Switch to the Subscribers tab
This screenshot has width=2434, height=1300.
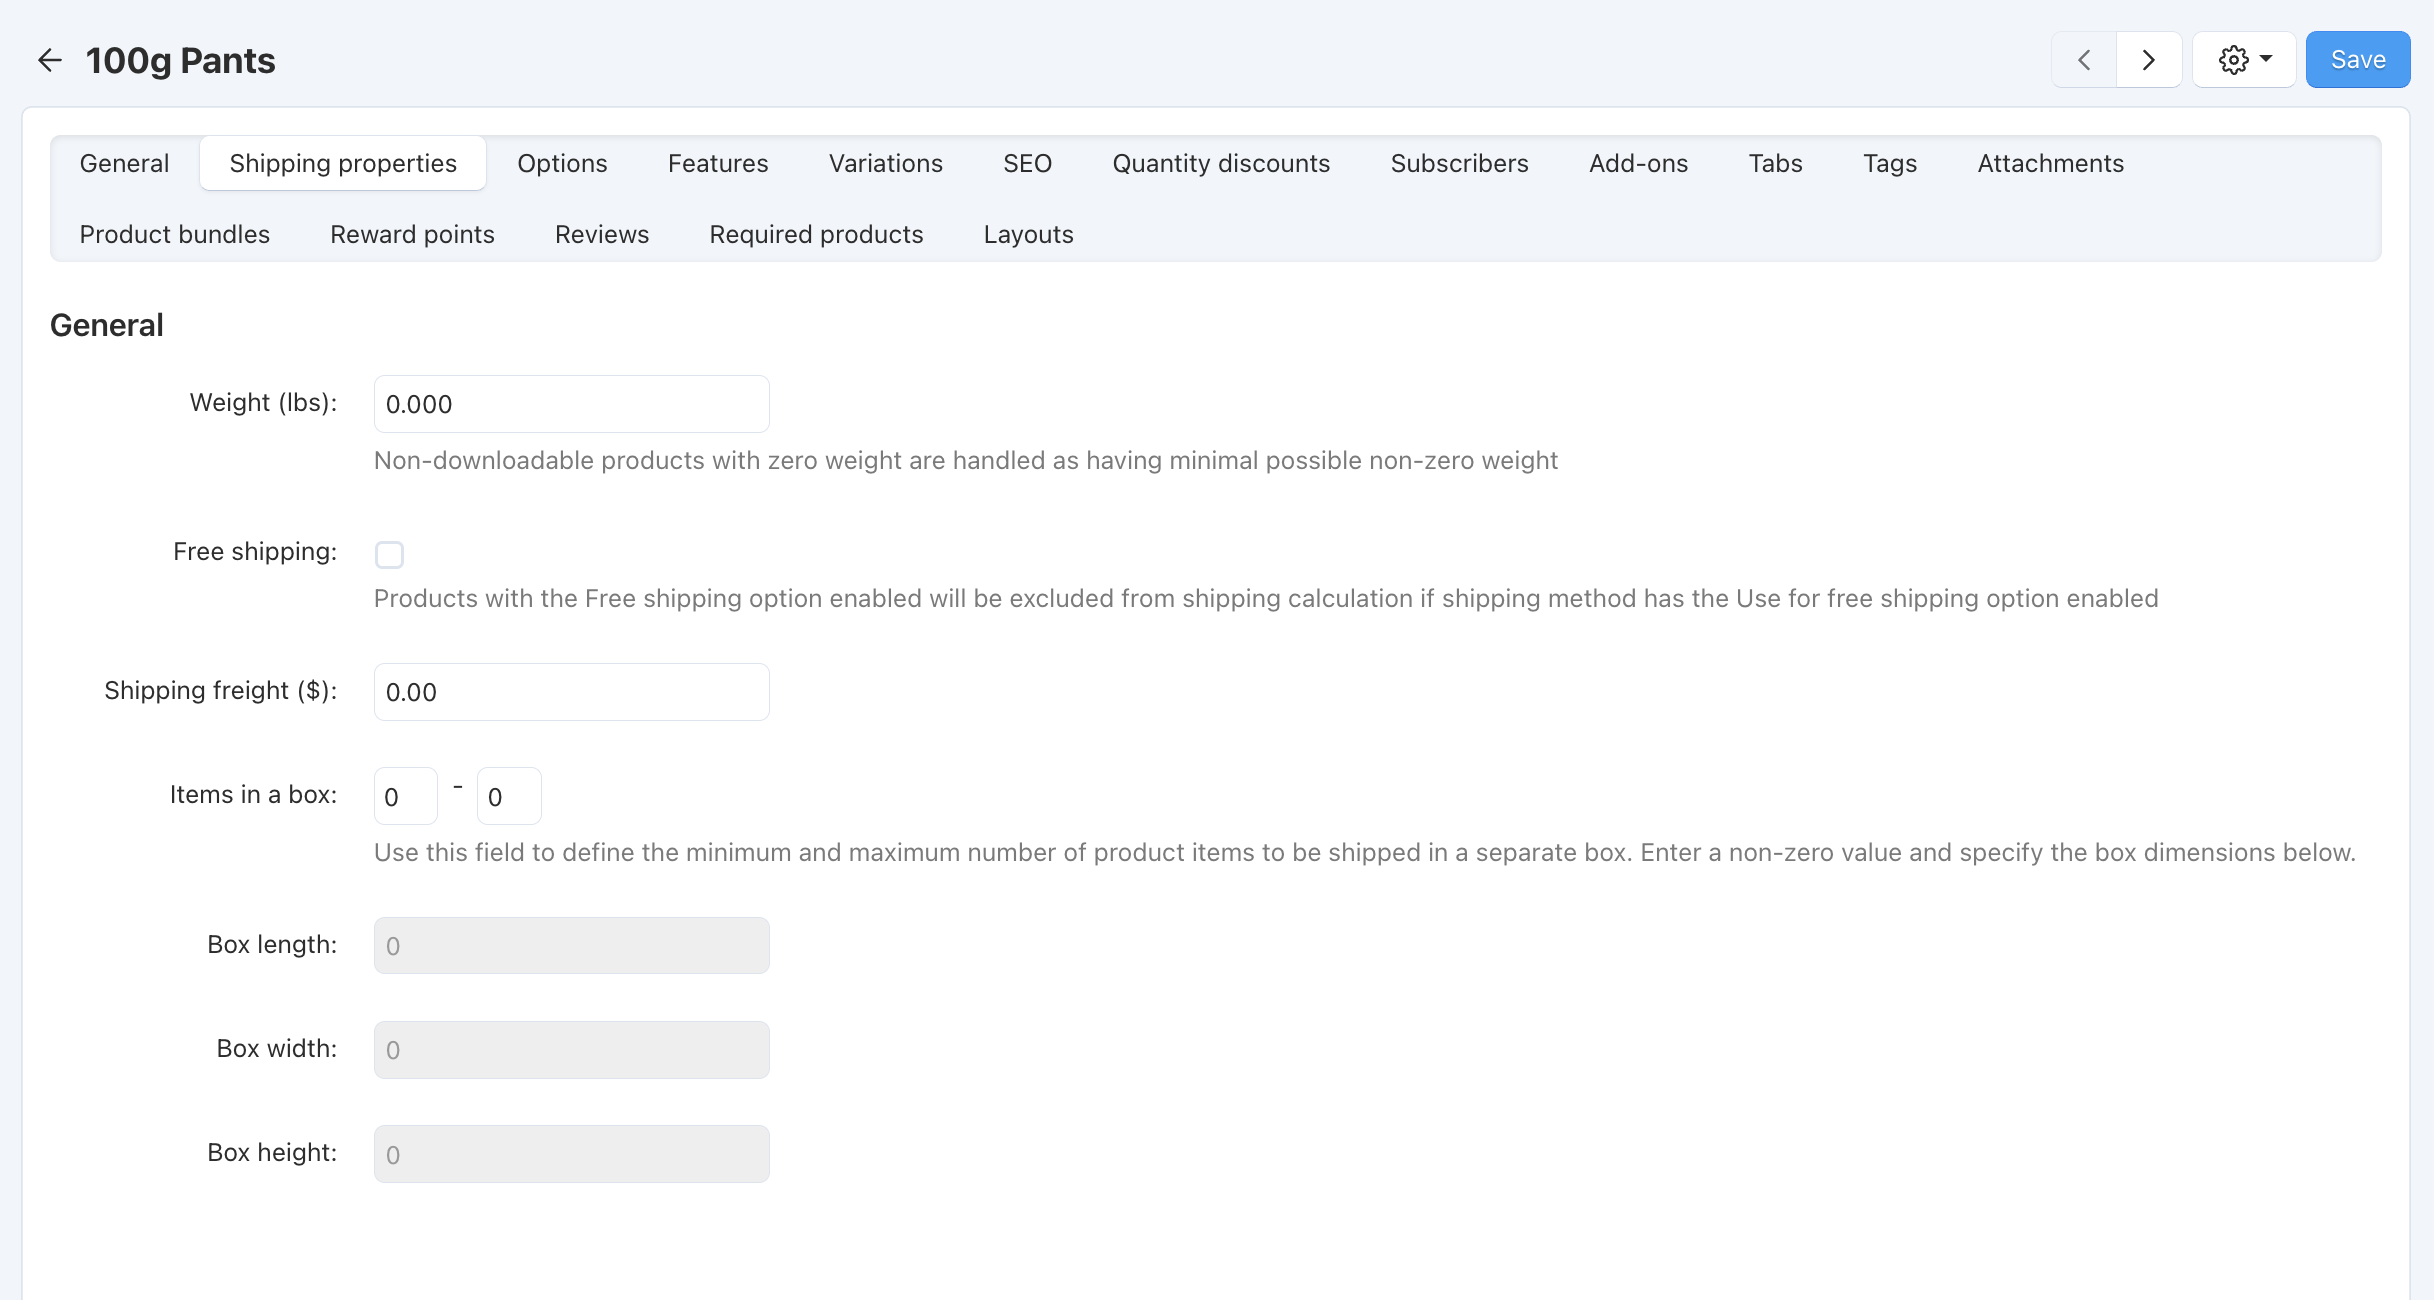[1459, 163]
